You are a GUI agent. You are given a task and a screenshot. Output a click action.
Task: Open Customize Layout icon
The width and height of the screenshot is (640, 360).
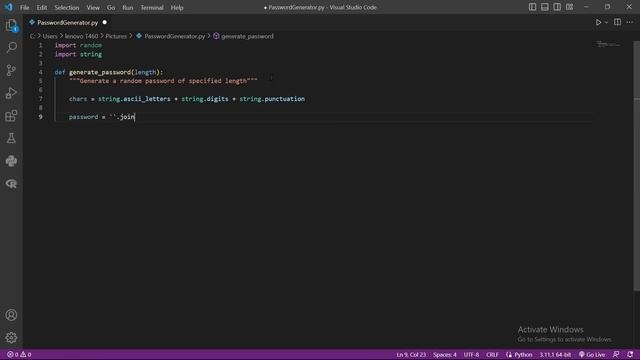coord(569,7)
